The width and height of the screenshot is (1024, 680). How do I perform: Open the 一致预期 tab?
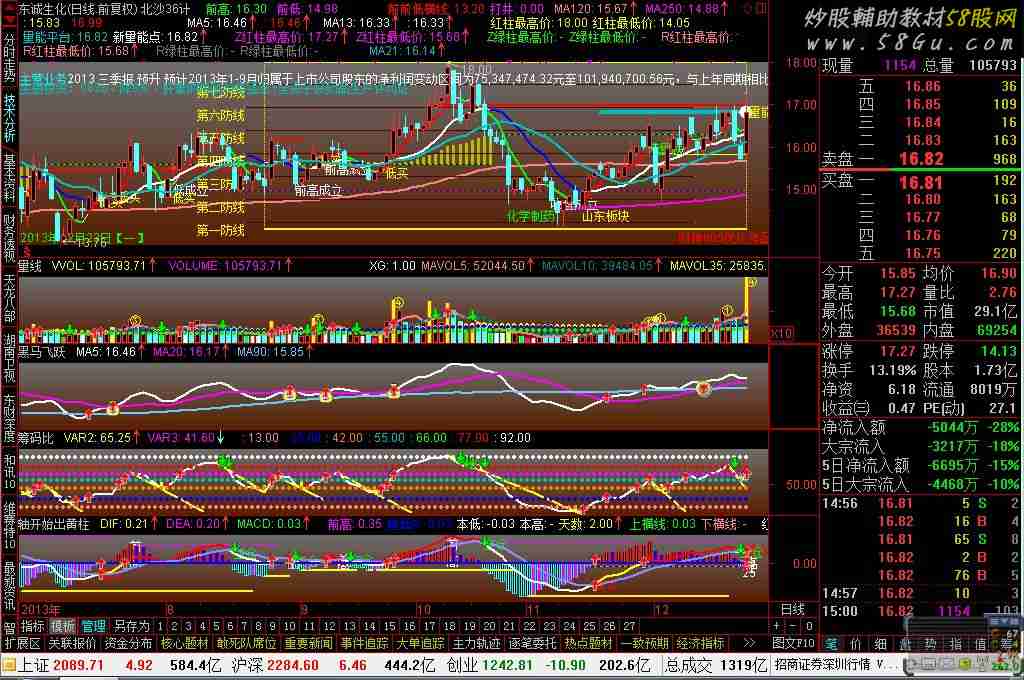pyautogui.click(x=645, y=643)
